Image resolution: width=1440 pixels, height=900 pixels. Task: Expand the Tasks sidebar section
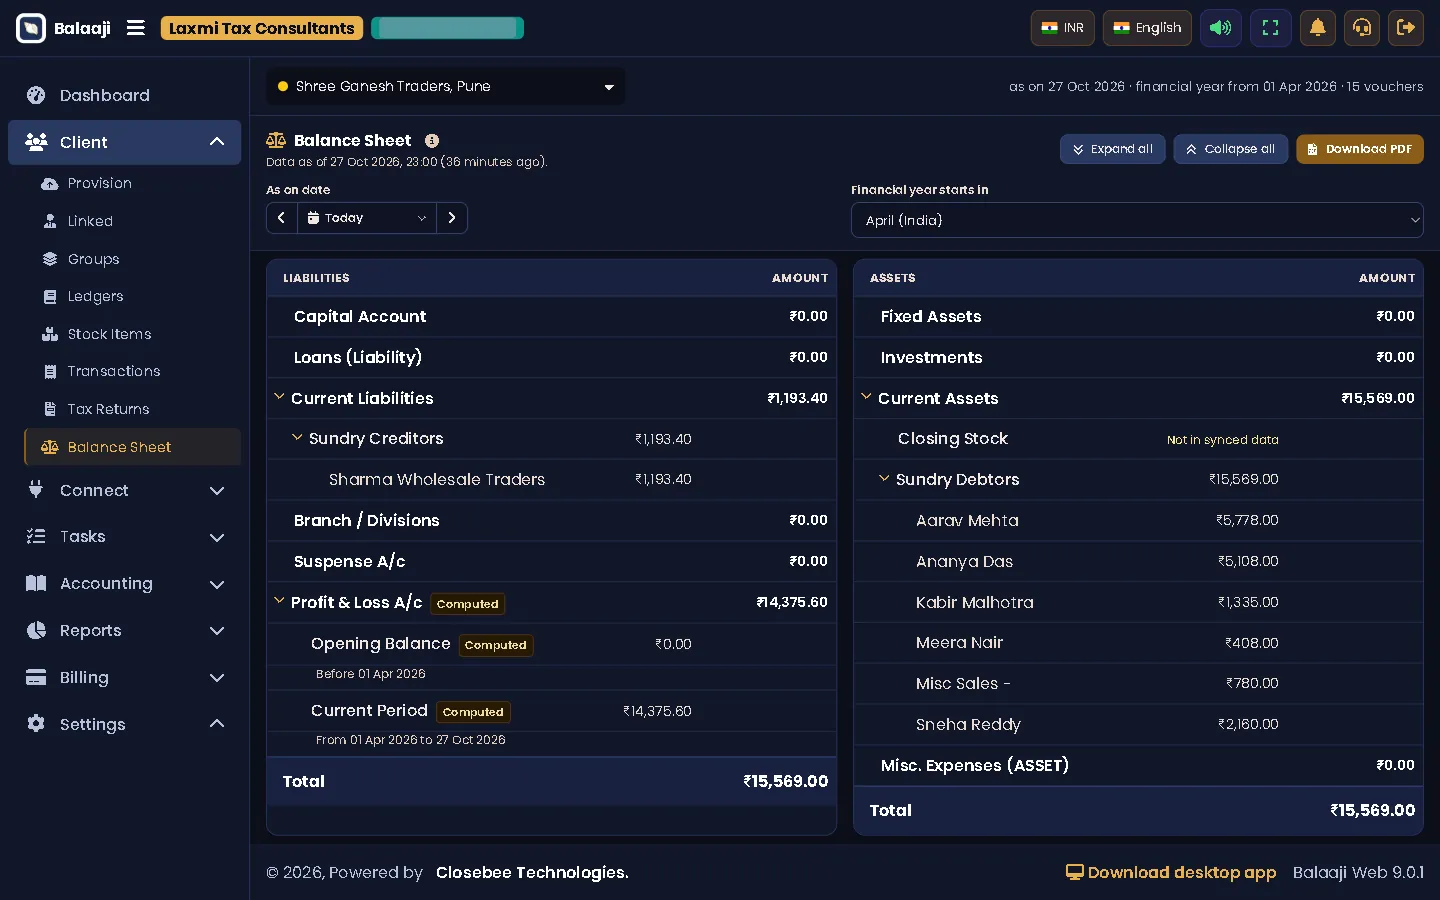point(124,537)
